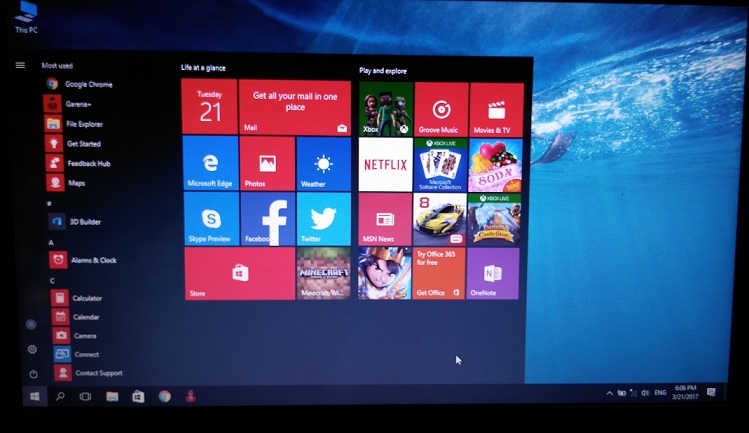Click the Play and explore group header
Screen dimensions: 749x433
coord(383,71)
